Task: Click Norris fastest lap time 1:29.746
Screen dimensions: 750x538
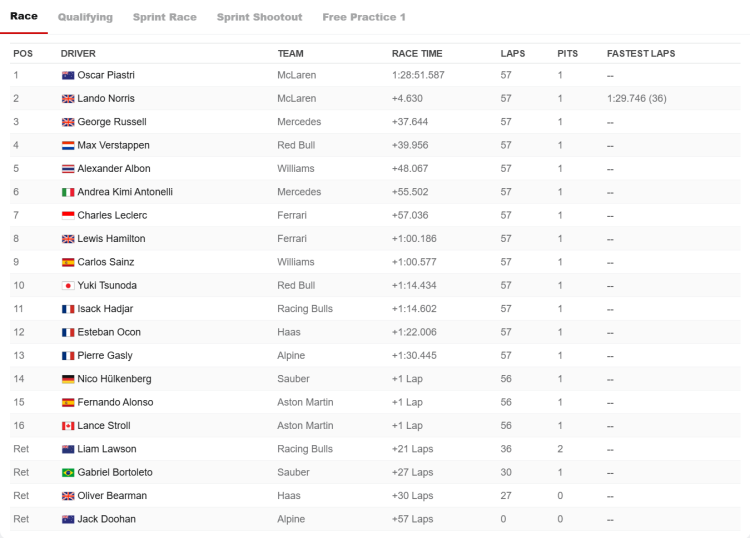Action: 626,99
